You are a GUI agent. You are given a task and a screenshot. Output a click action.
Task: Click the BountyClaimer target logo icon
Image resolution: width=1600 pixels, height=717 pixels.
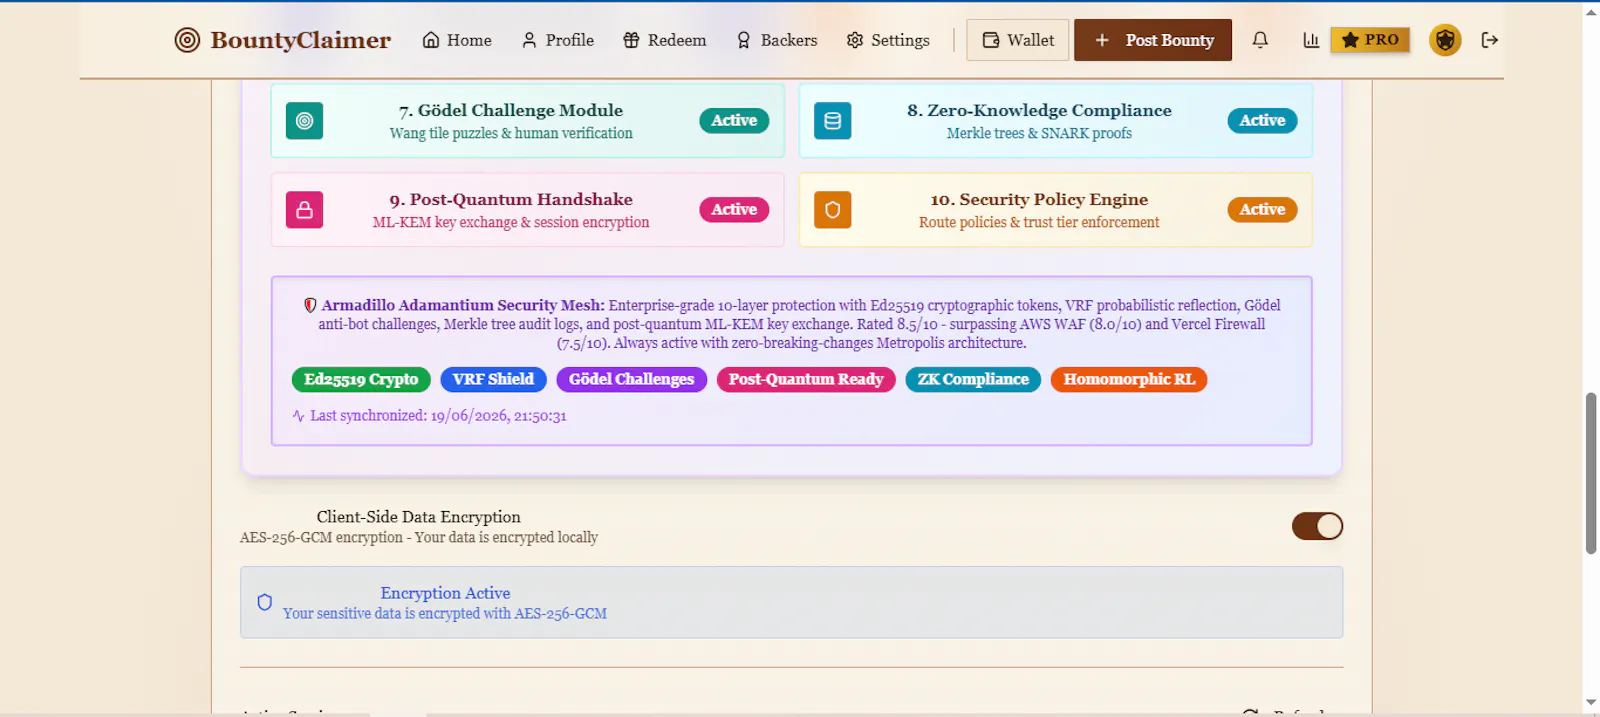point(187,40)
